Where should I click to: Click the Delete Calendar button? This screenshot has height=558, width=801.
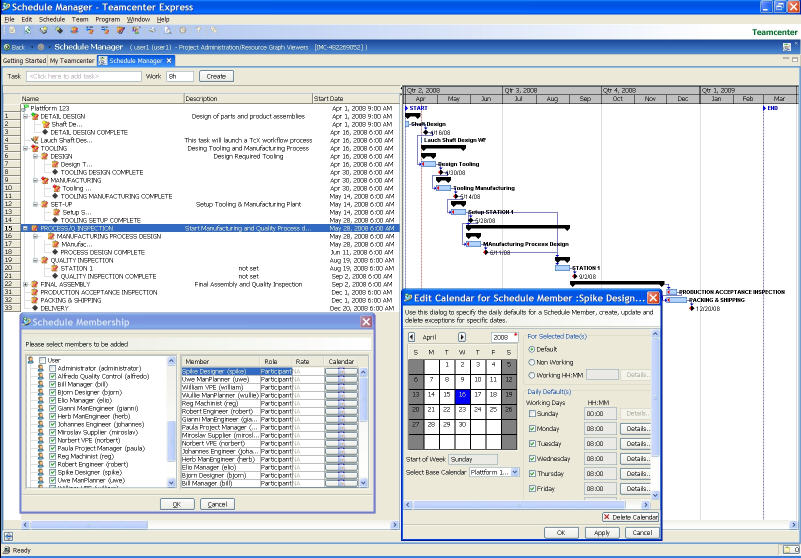(x=630, y=518)
